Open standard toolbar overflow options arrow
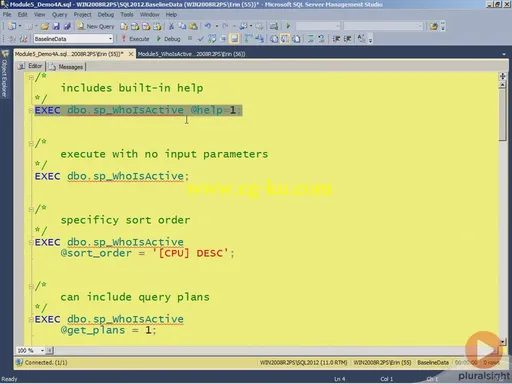512x384 pixels. pos(443,26)
